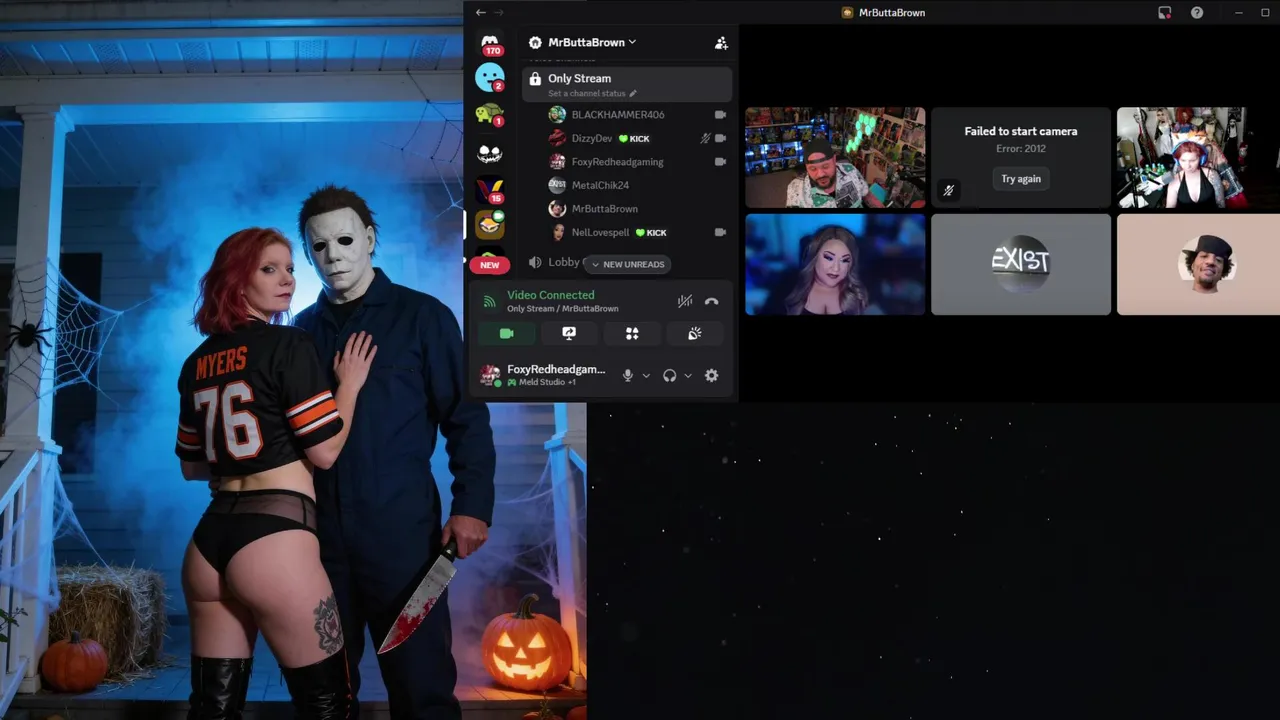Click BLACKHAMMER406's camera icon
This screenshot has width=1280, height=720.
coord(720,115)
